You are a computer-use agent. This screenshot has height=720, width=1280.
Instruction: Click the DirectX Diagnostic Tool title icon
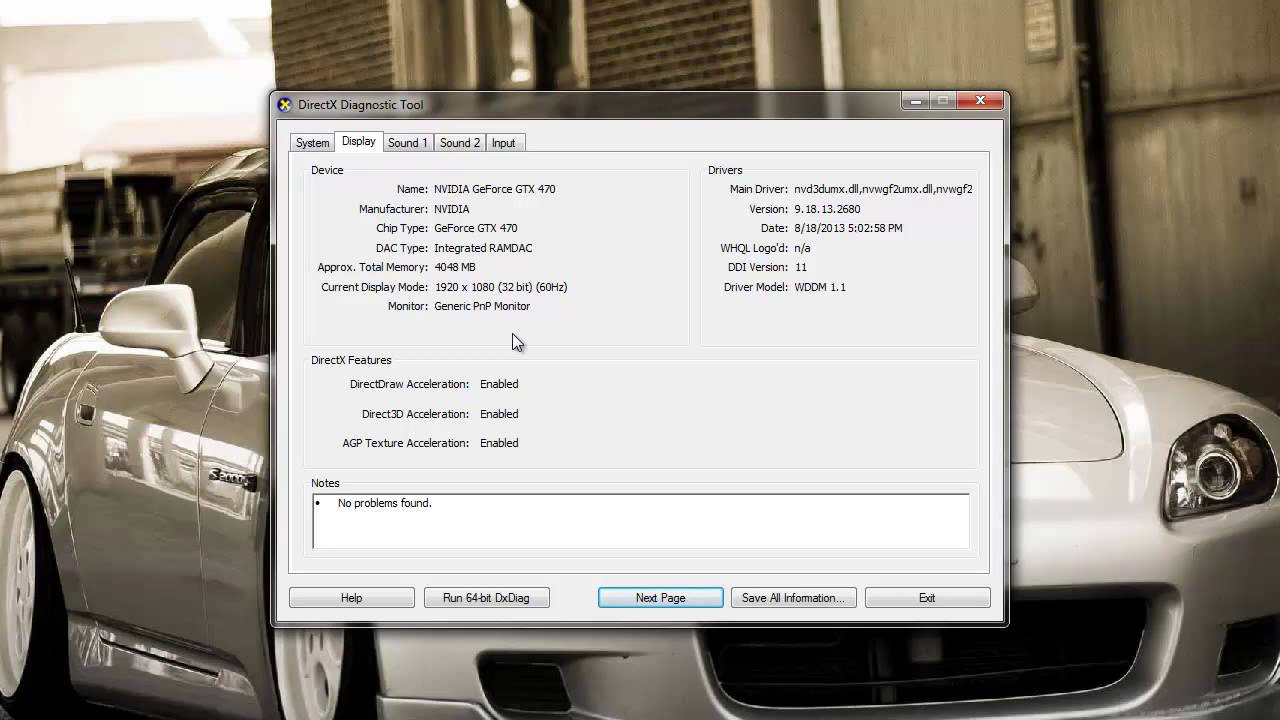tap(285, 105)
